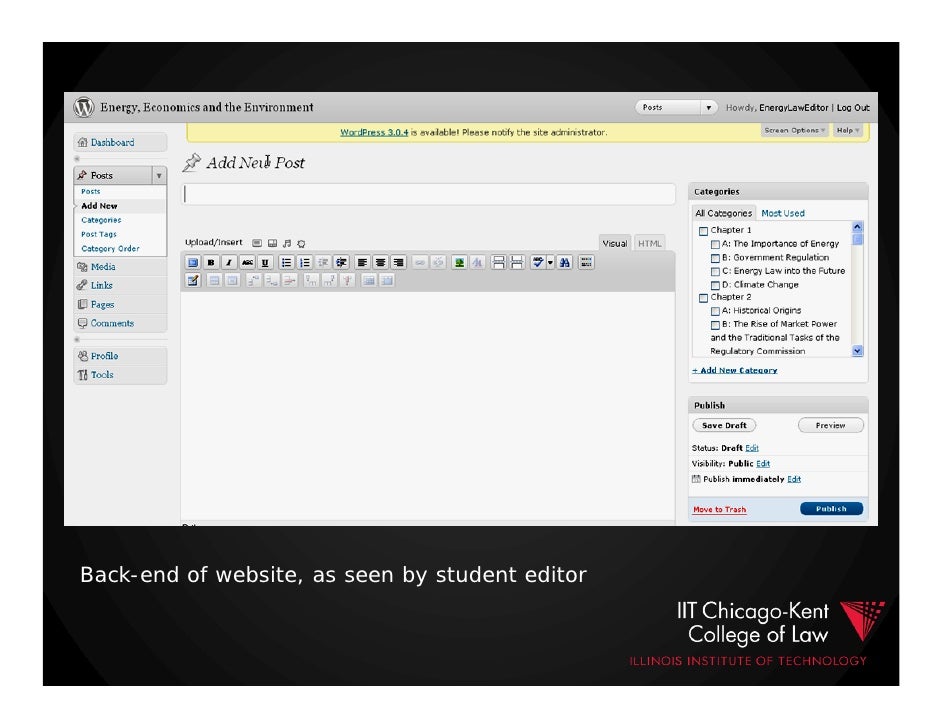Click the WordPress logo icon
This screenshot has height=728, width=942.
[x=84, y=107]
